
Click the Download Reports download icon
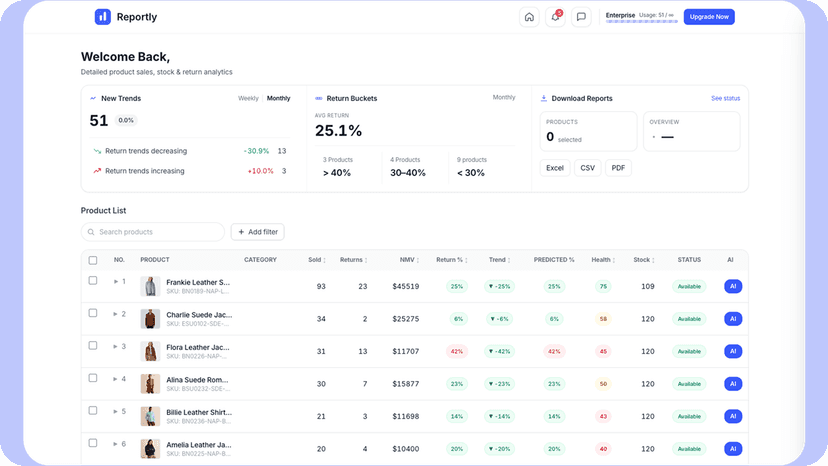(543, 98)
